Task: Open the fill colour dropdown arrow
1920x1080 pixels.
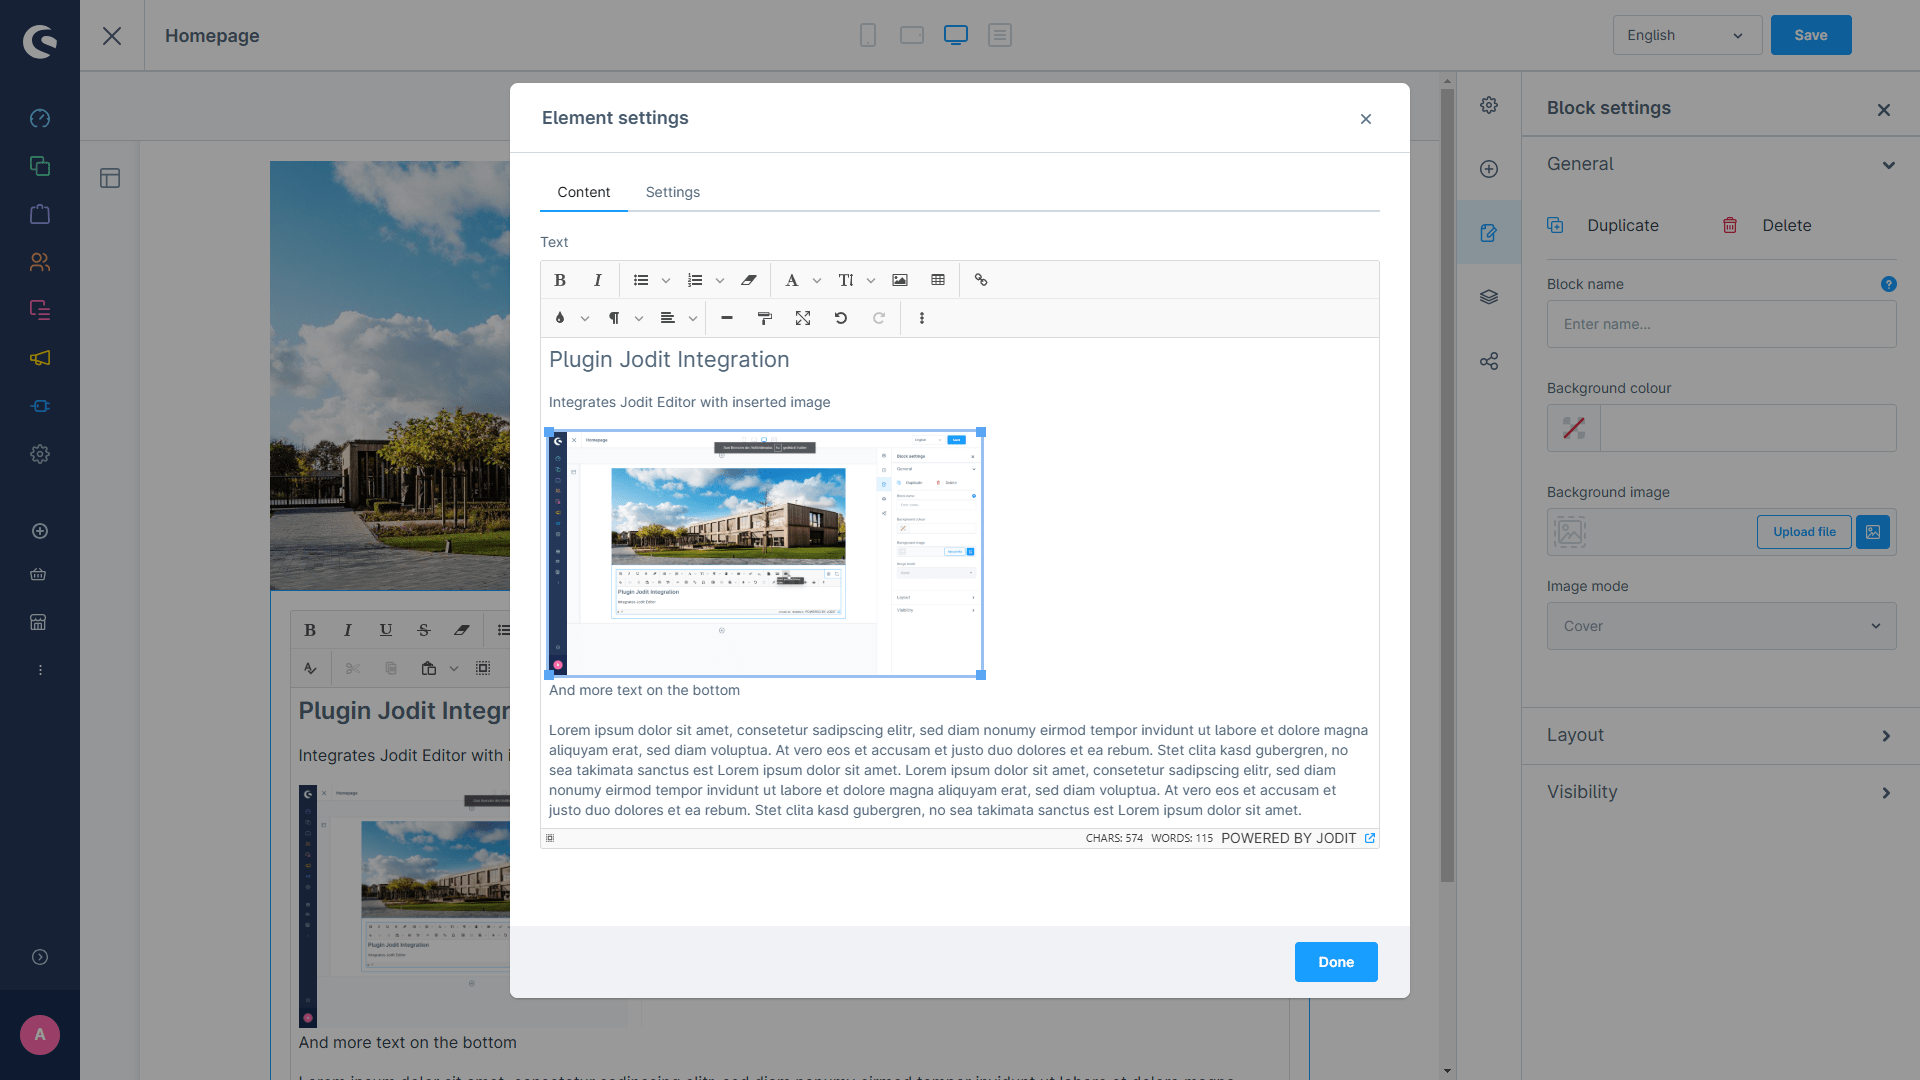Action: pyautogui.click(x=585, y=319)
